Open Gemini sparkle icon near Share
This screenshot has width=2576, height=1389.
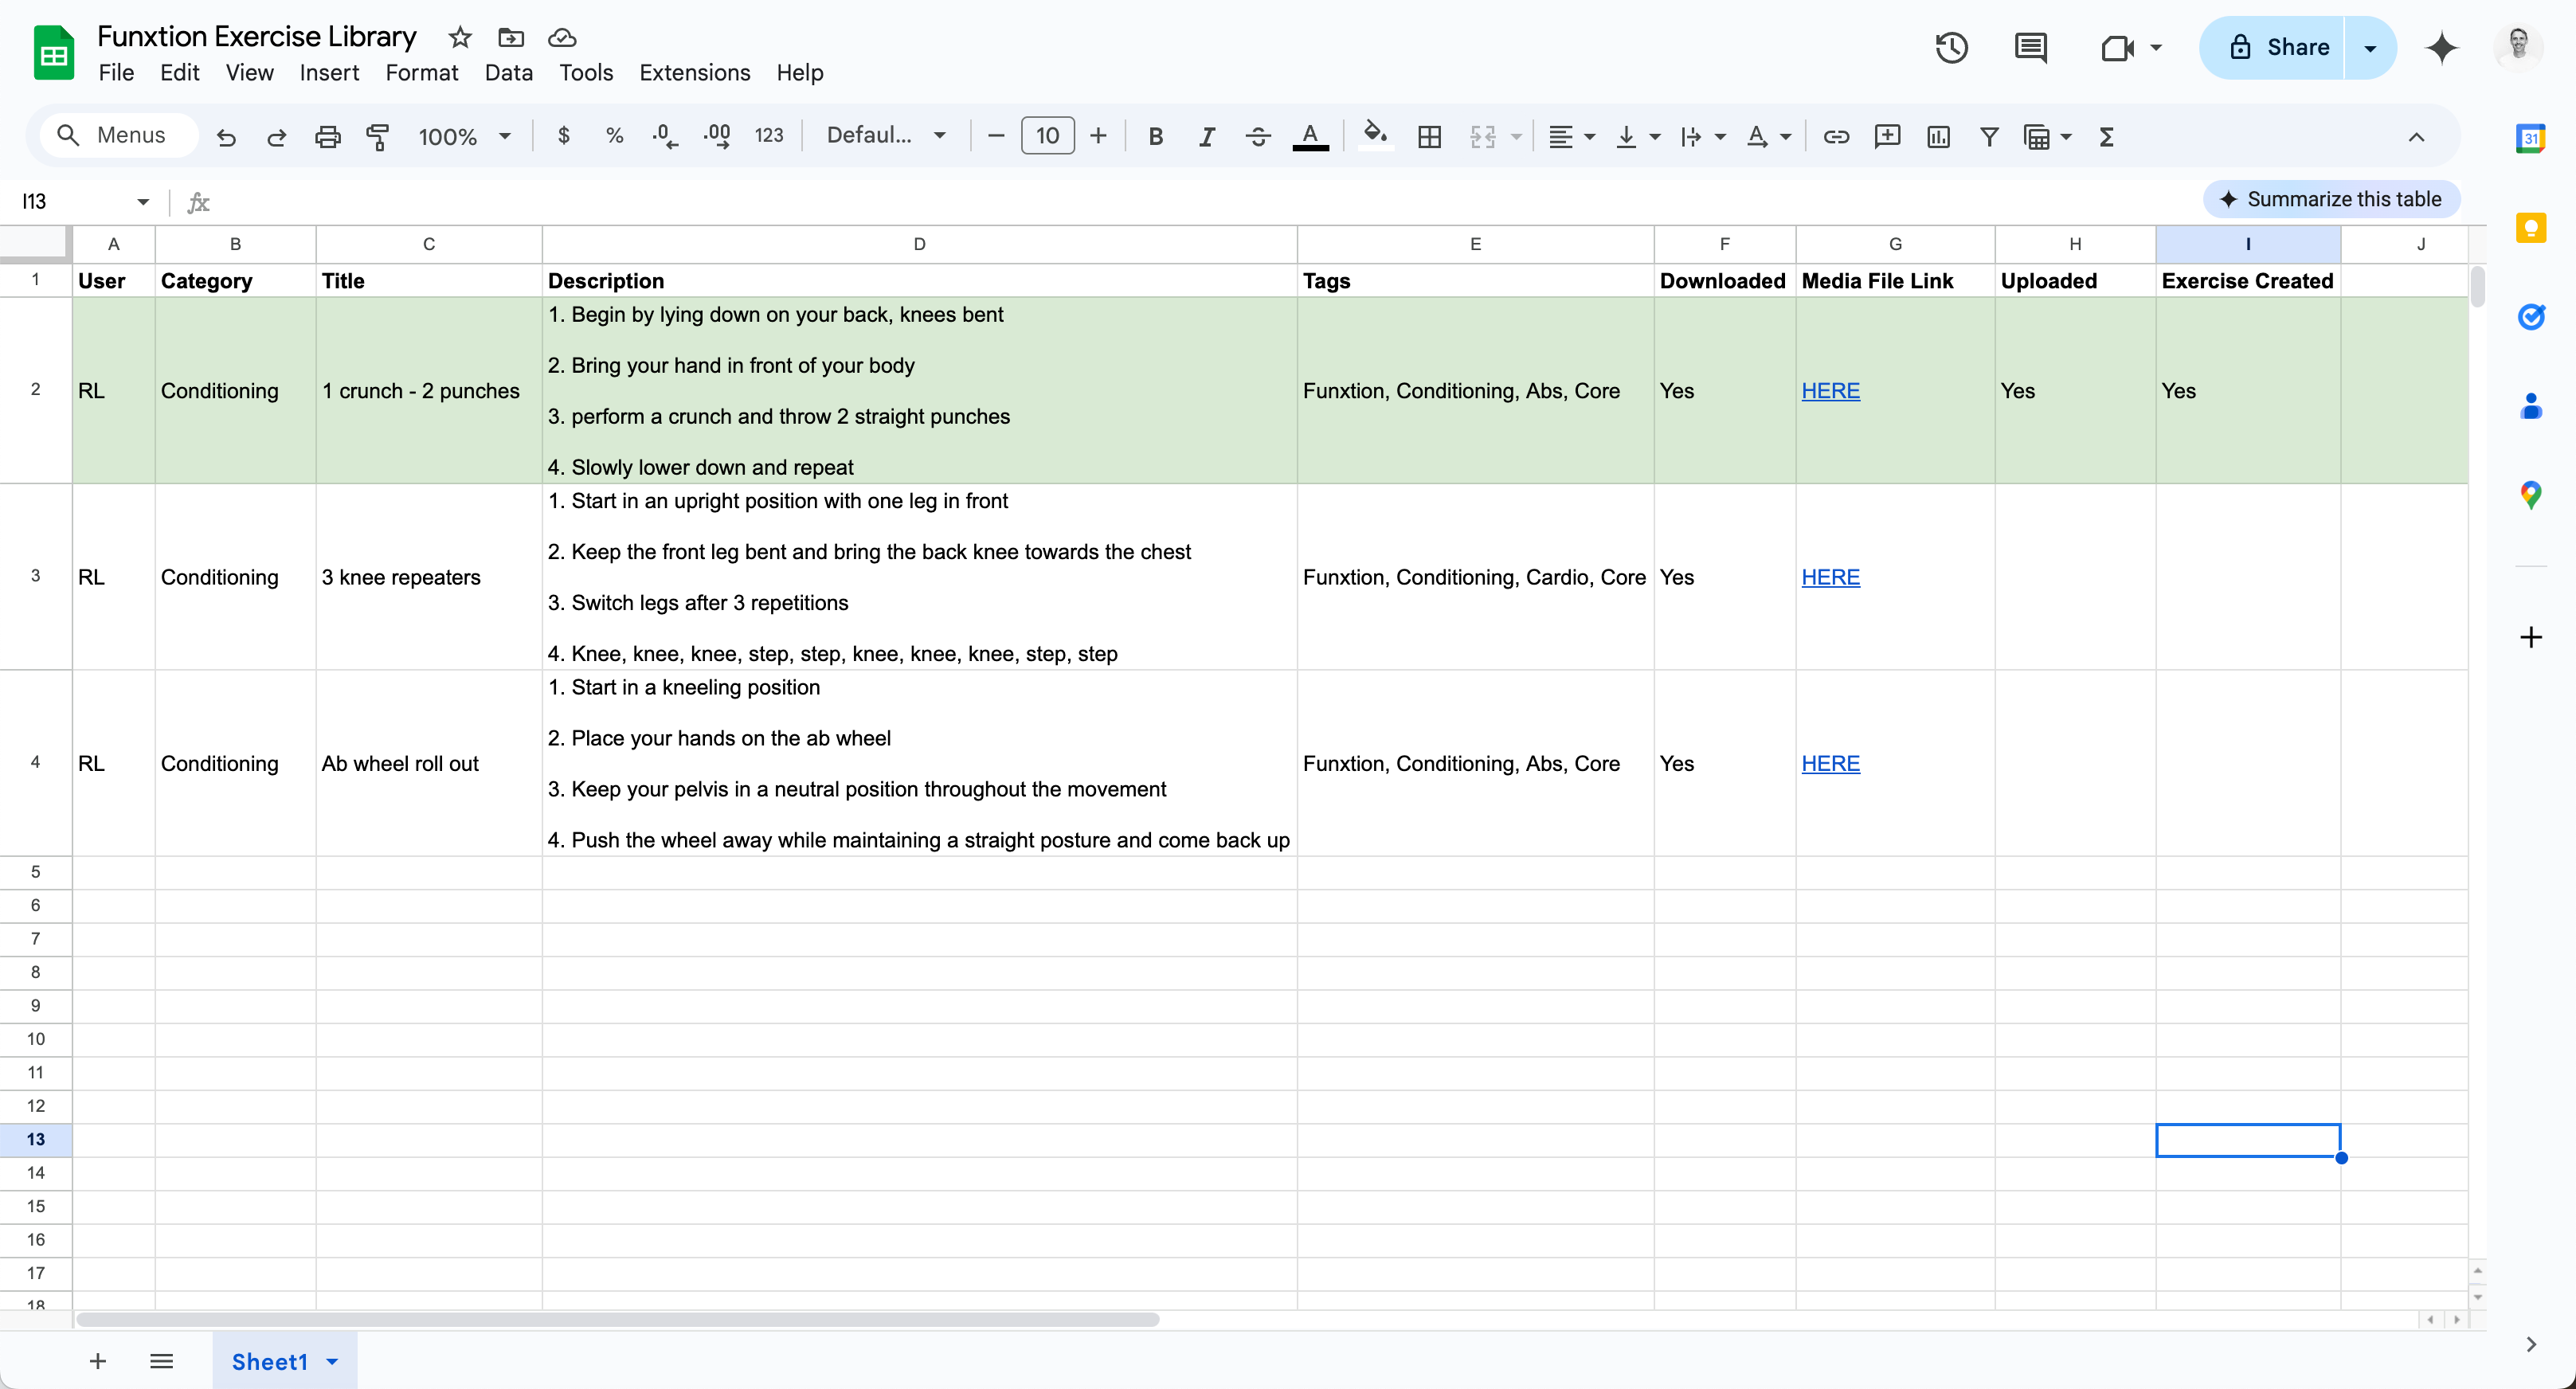coord(2442,47)
